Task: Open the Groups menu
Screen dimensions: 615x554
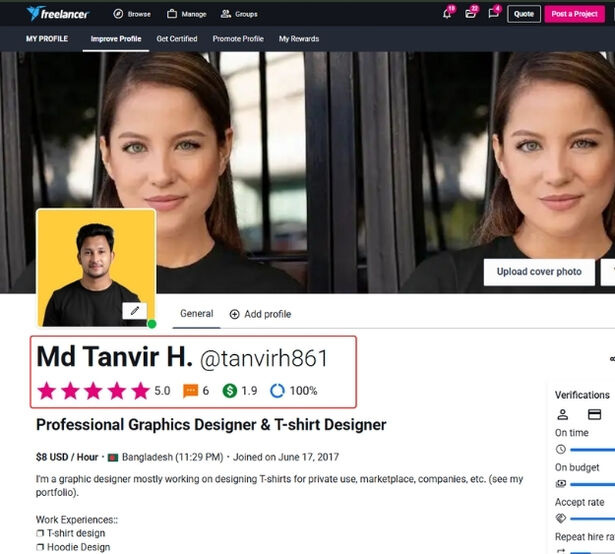Action: [239, 14]
